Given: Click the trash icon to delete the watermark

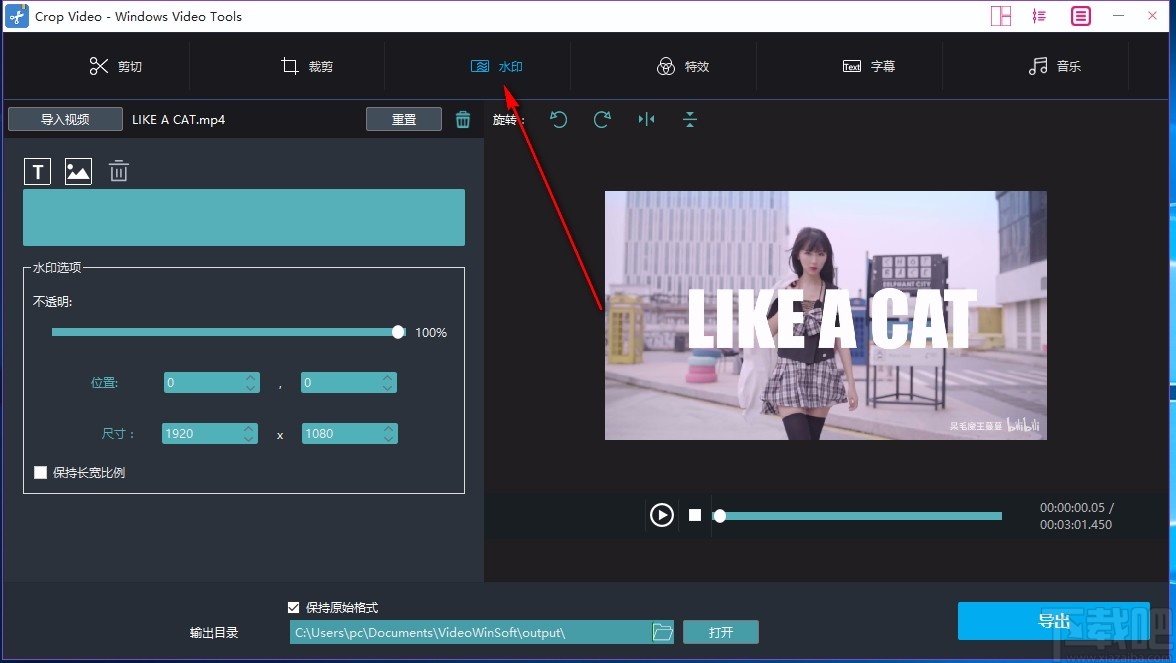Looking at the screenshot, I should click(118, 171).
